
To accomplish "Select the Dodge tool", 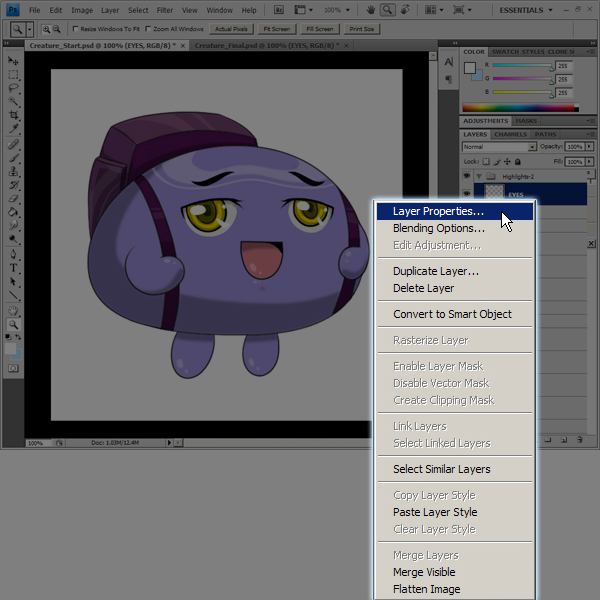I will pos(13,239).
